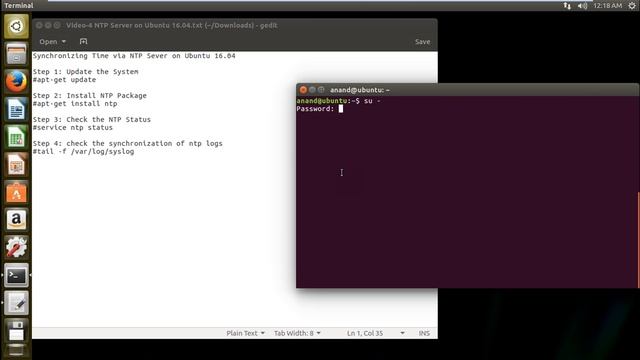The image size is (640, 360).
Task: Minimize the anand@ubuntu terminal window
Action: (x=312, y=90)
